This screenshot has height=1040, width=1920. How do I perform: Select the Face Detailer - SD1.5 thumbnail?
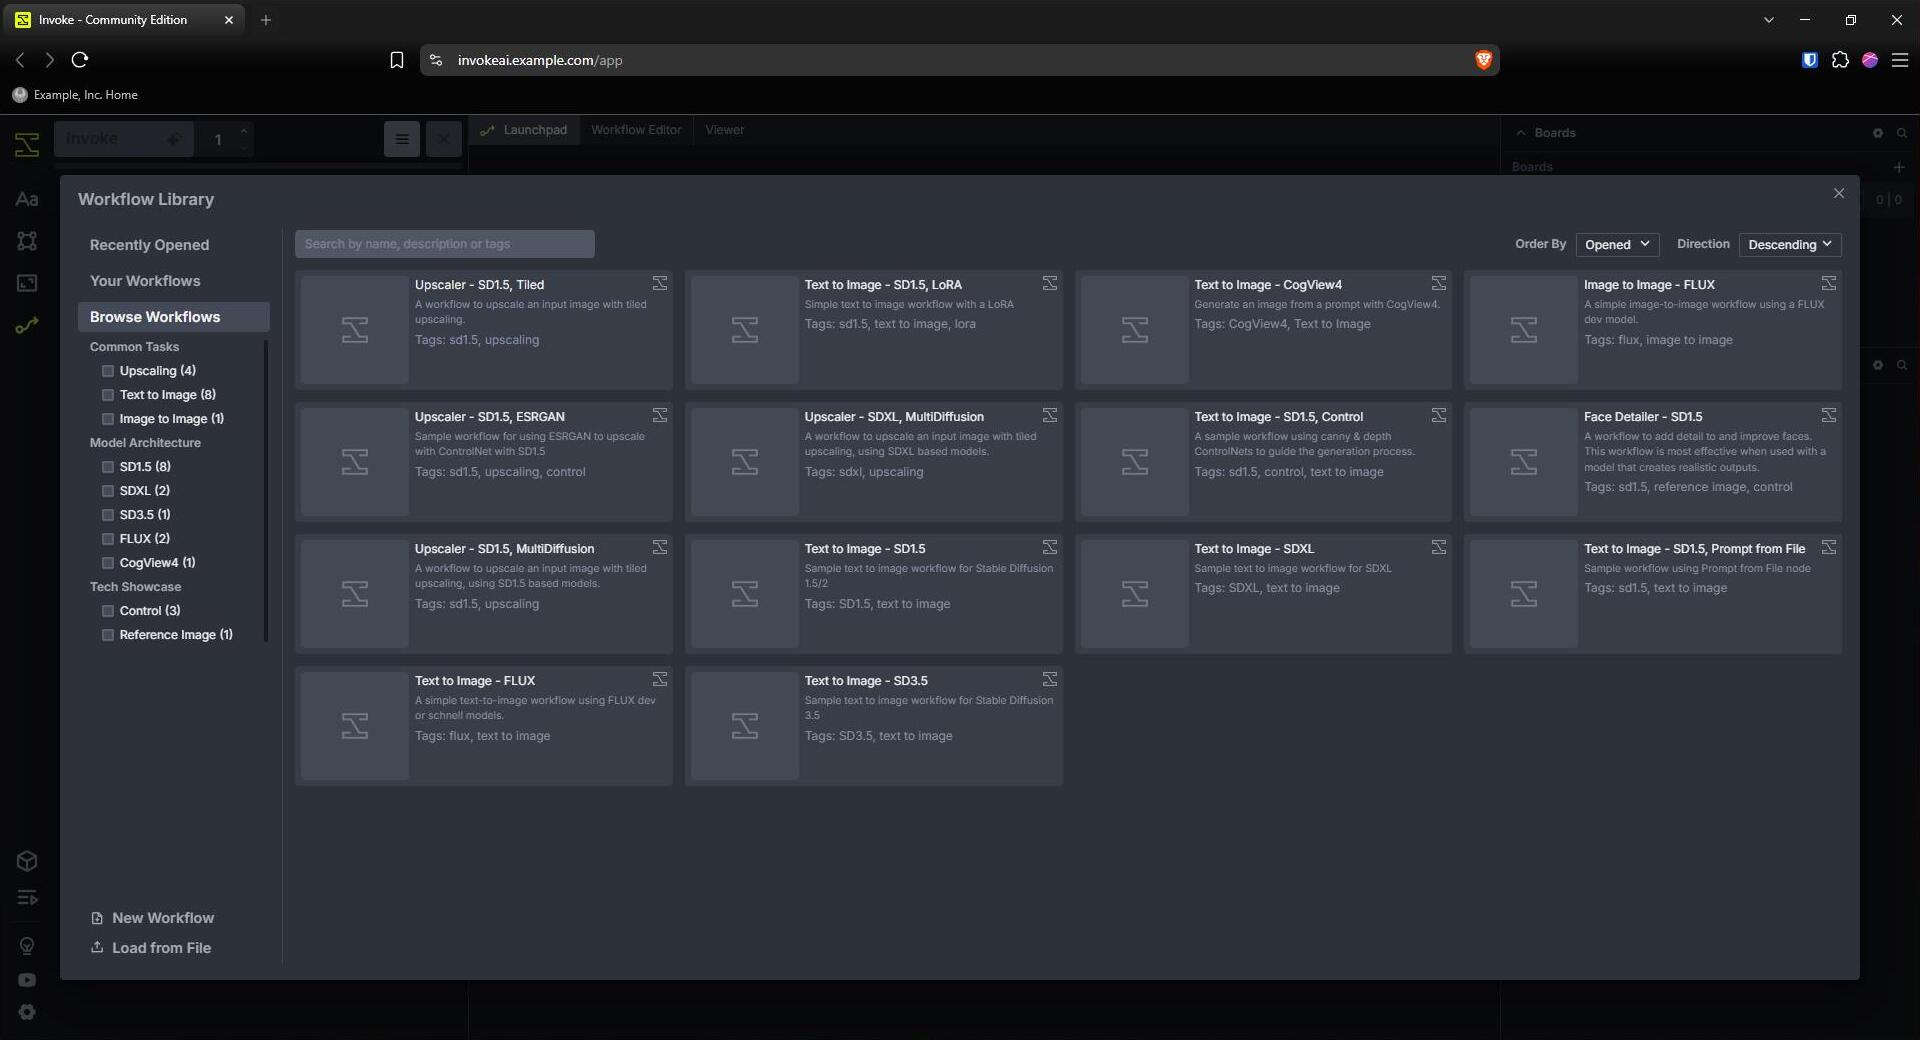pos(1524,462)
